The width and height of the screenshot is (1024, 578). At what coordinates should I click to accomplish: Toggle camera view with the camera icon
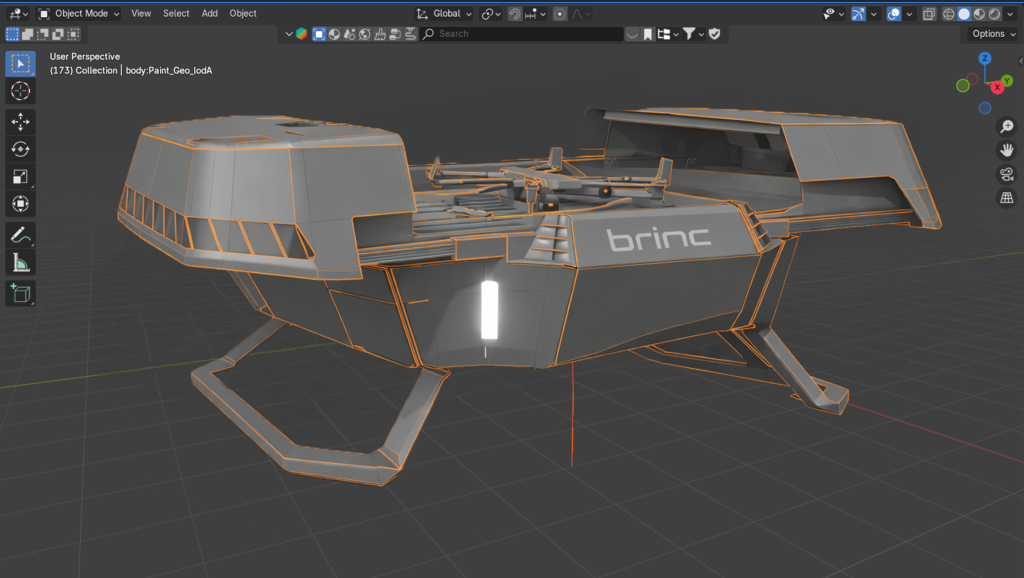click(1007, 174)
